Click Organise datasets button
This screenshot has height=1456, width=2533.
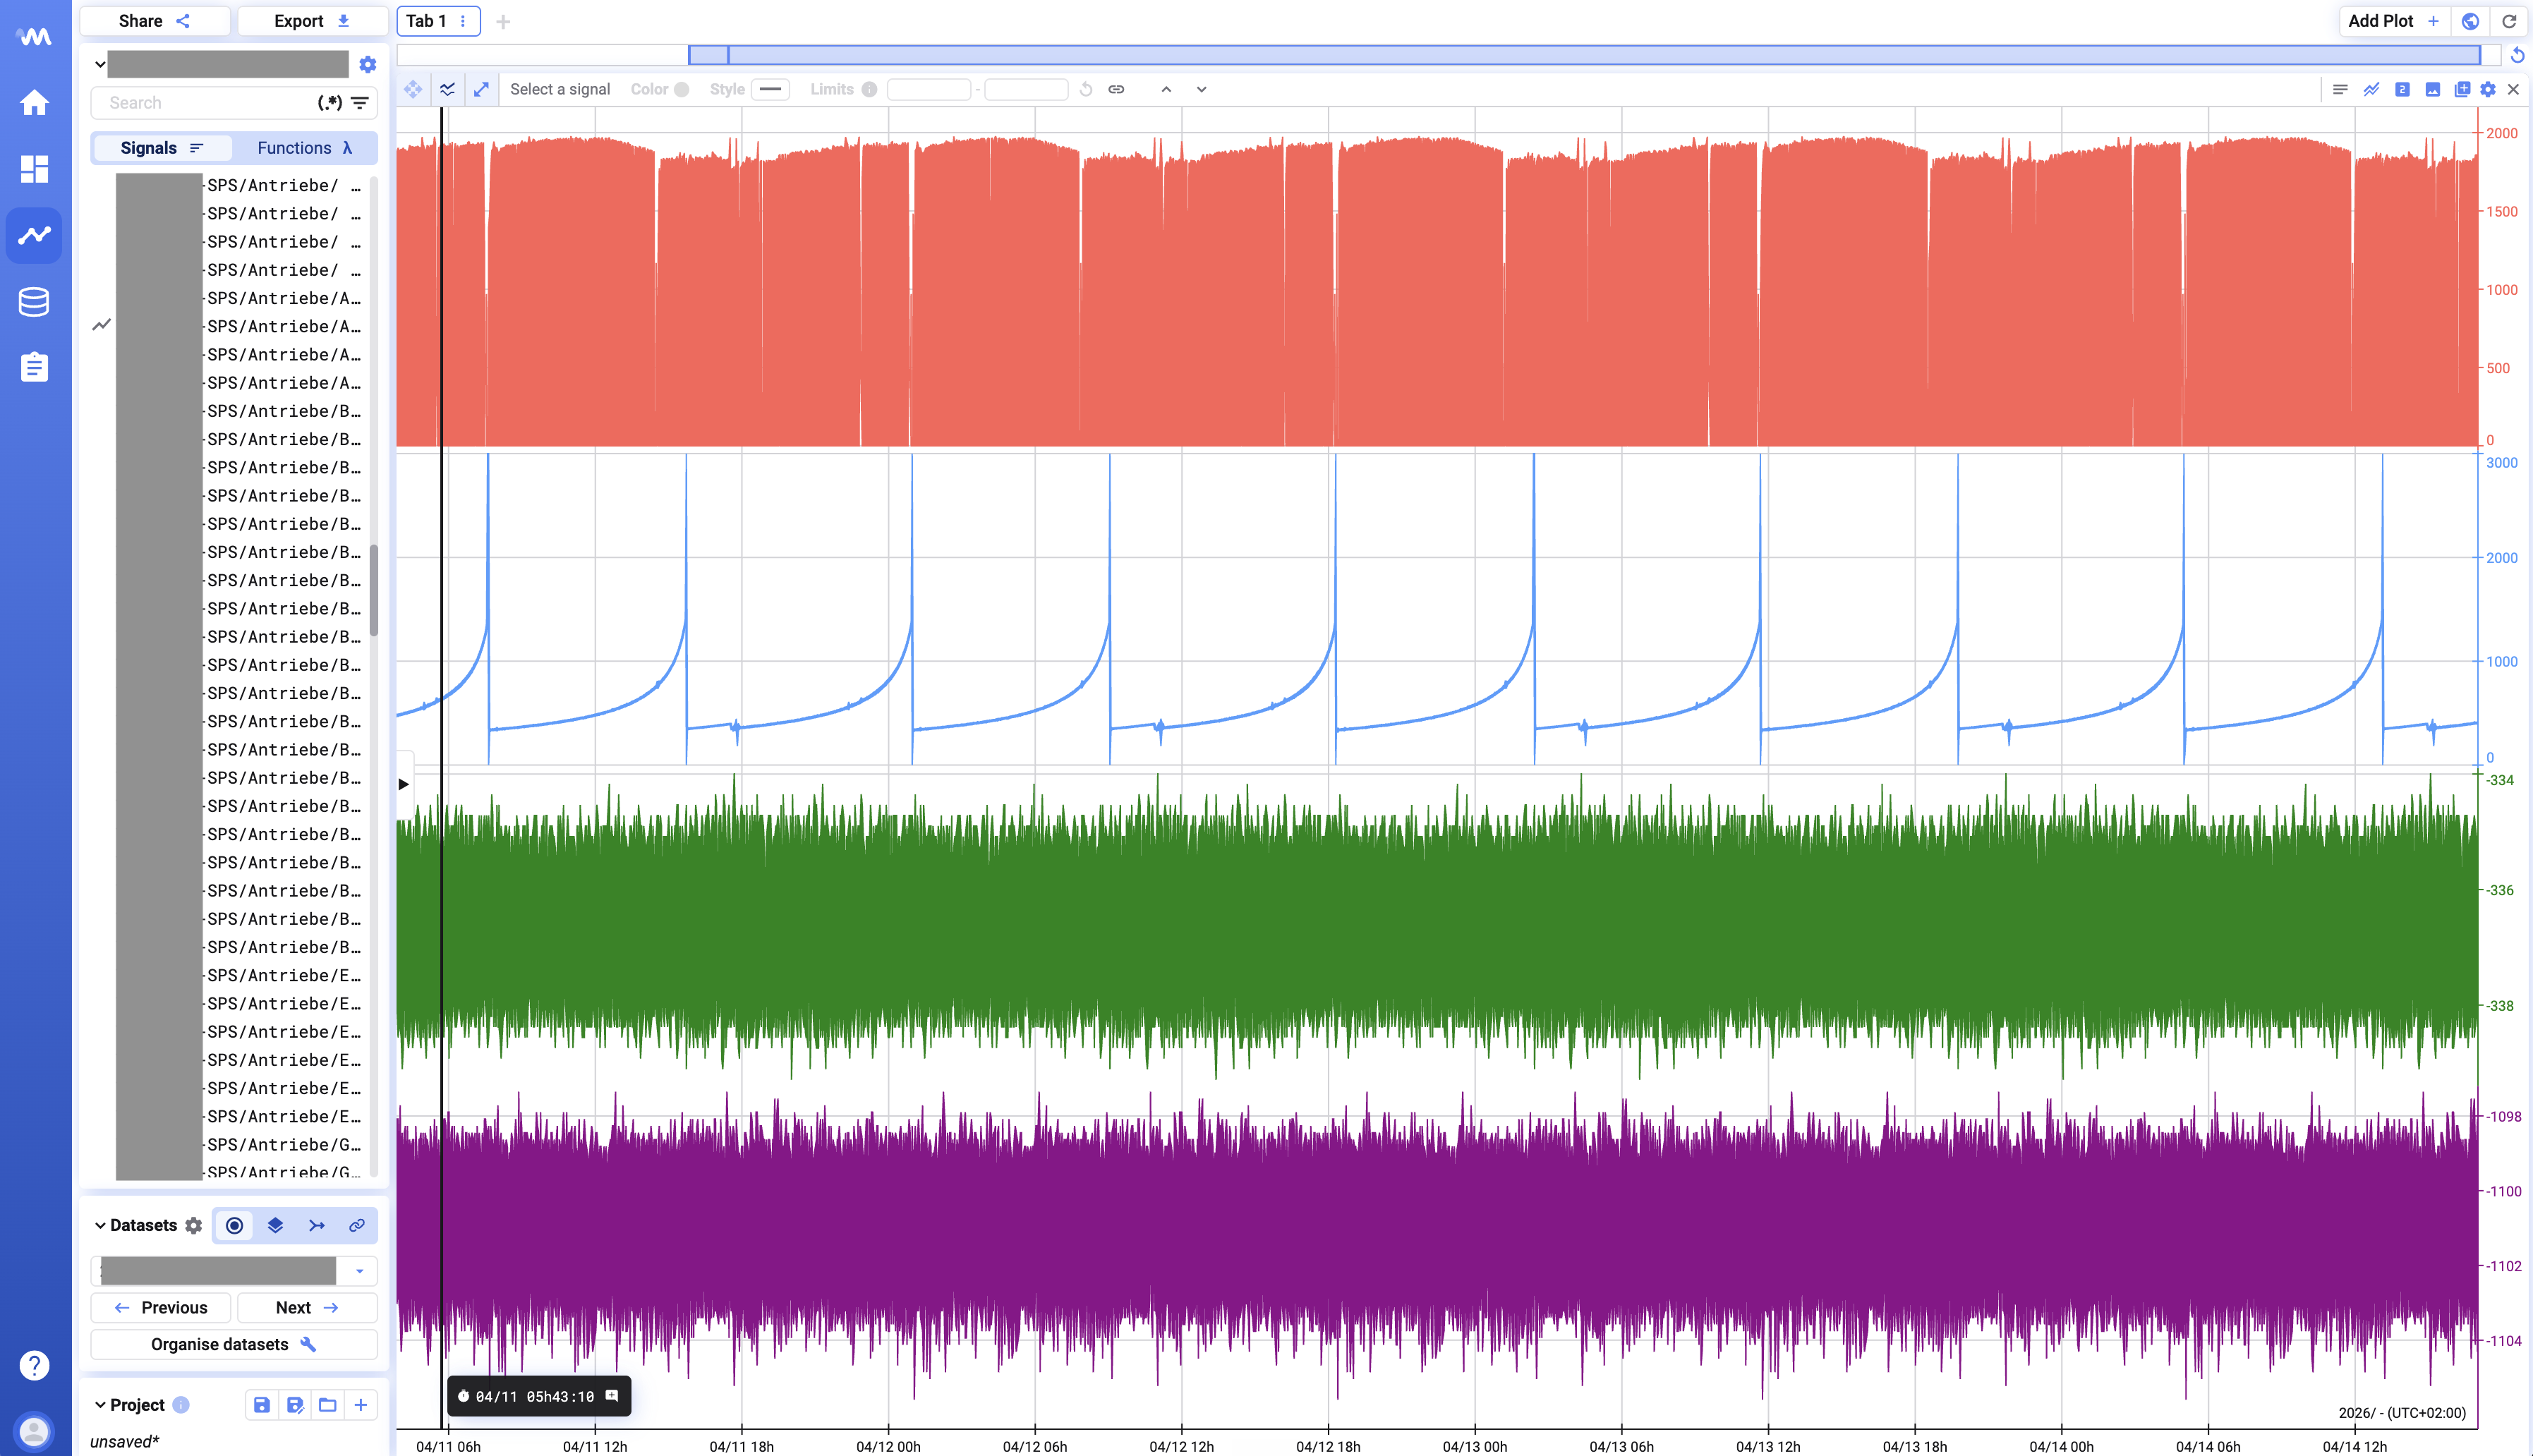tap(234, 1344)
